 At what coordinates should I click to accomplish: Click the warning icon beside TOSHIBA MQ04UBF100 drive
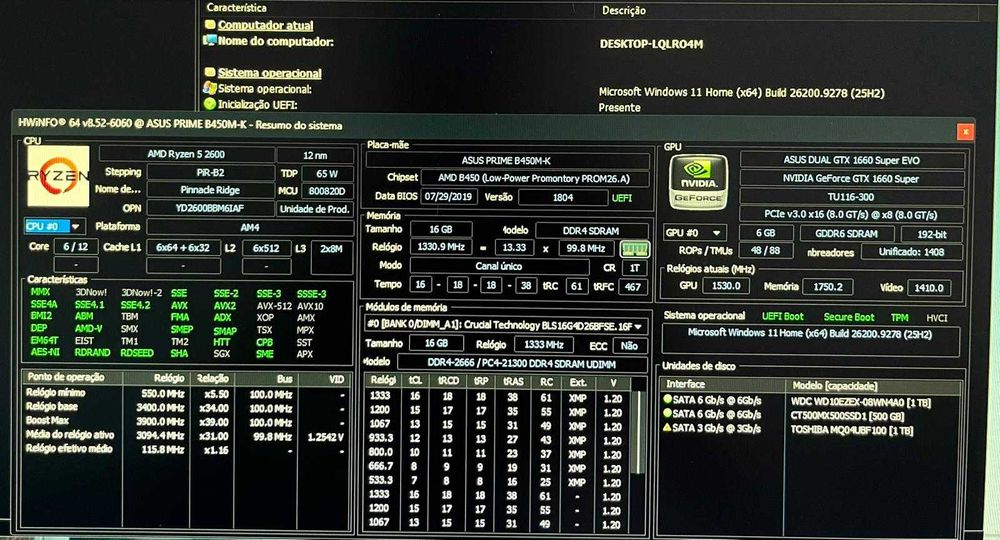point(668,428)
